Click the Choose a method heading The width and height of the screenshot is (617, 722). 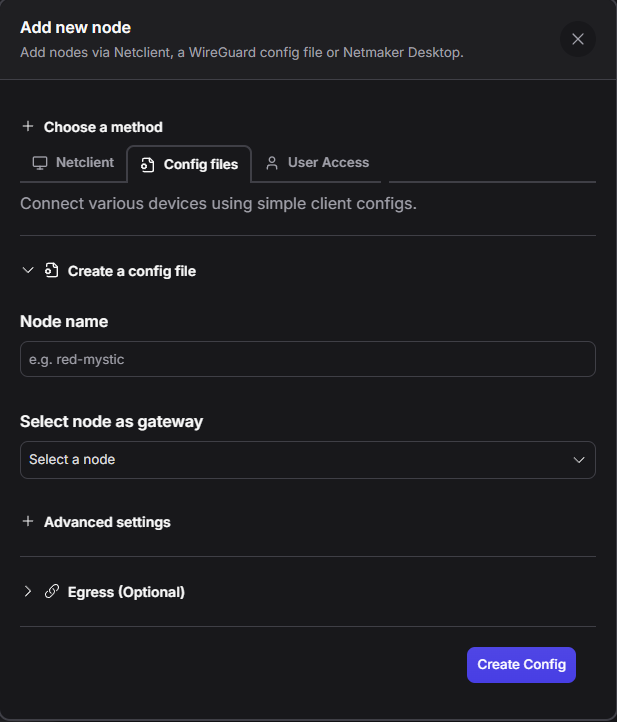pos(103,127)
